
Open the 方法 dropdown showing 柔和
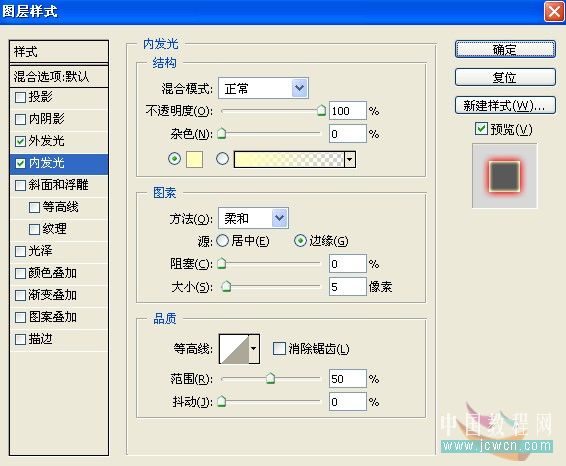253,218
